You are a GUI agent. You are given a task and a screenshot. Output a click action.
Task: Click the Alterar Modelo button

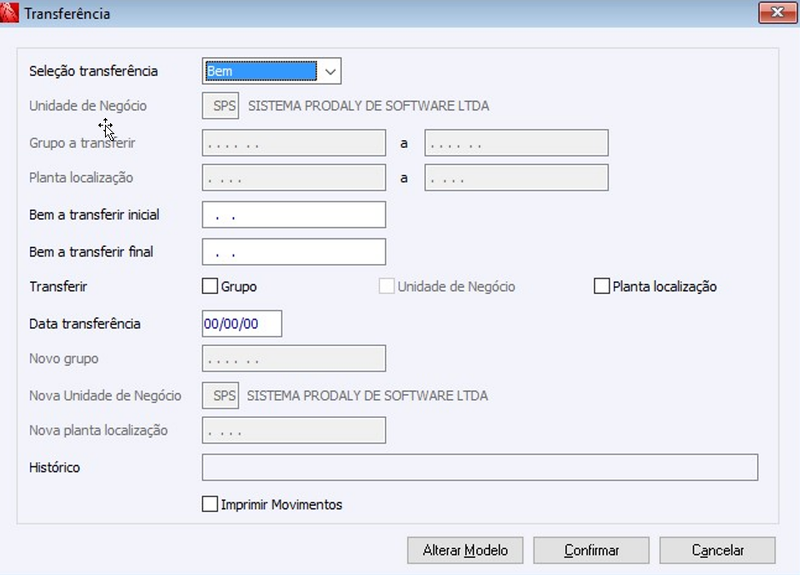point(465,550)
